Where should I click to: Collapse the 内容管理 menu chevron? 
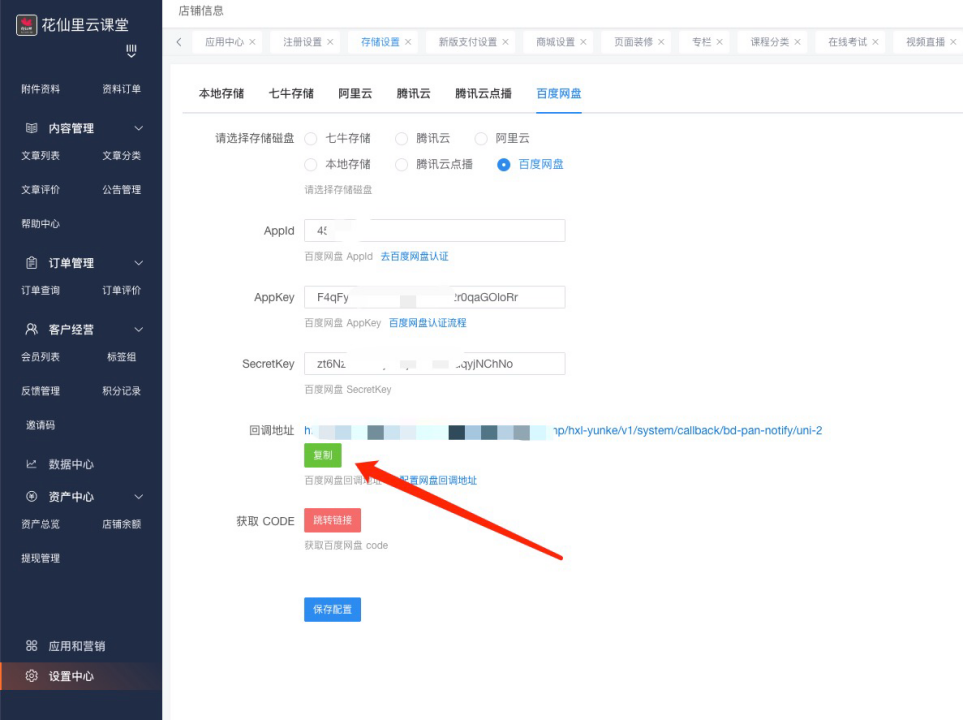[139, 128]
